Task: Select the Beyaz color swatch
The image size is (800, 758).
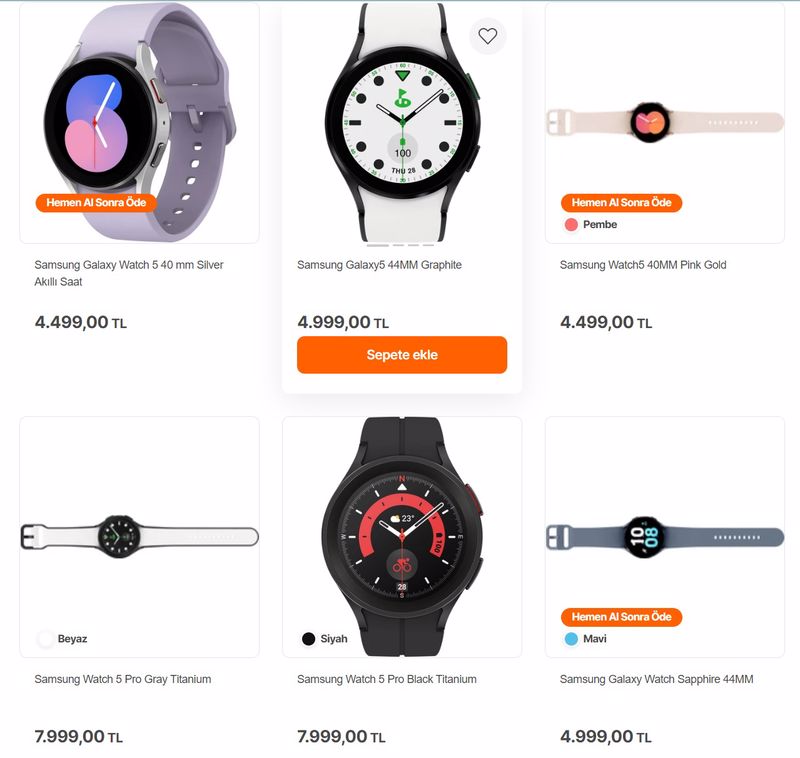Action: [45, 639]
